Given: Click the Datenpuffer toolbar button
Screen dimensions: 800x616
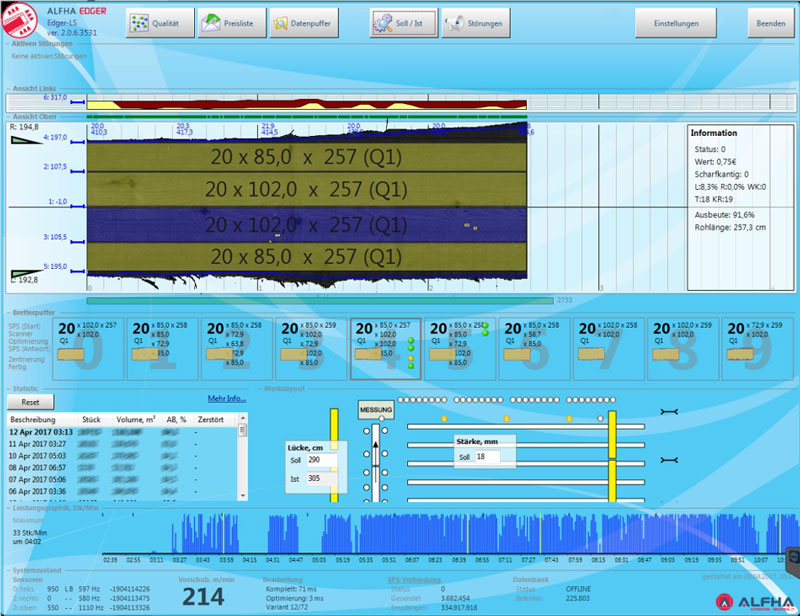Looking at the screenshot, I should point(296,23).
